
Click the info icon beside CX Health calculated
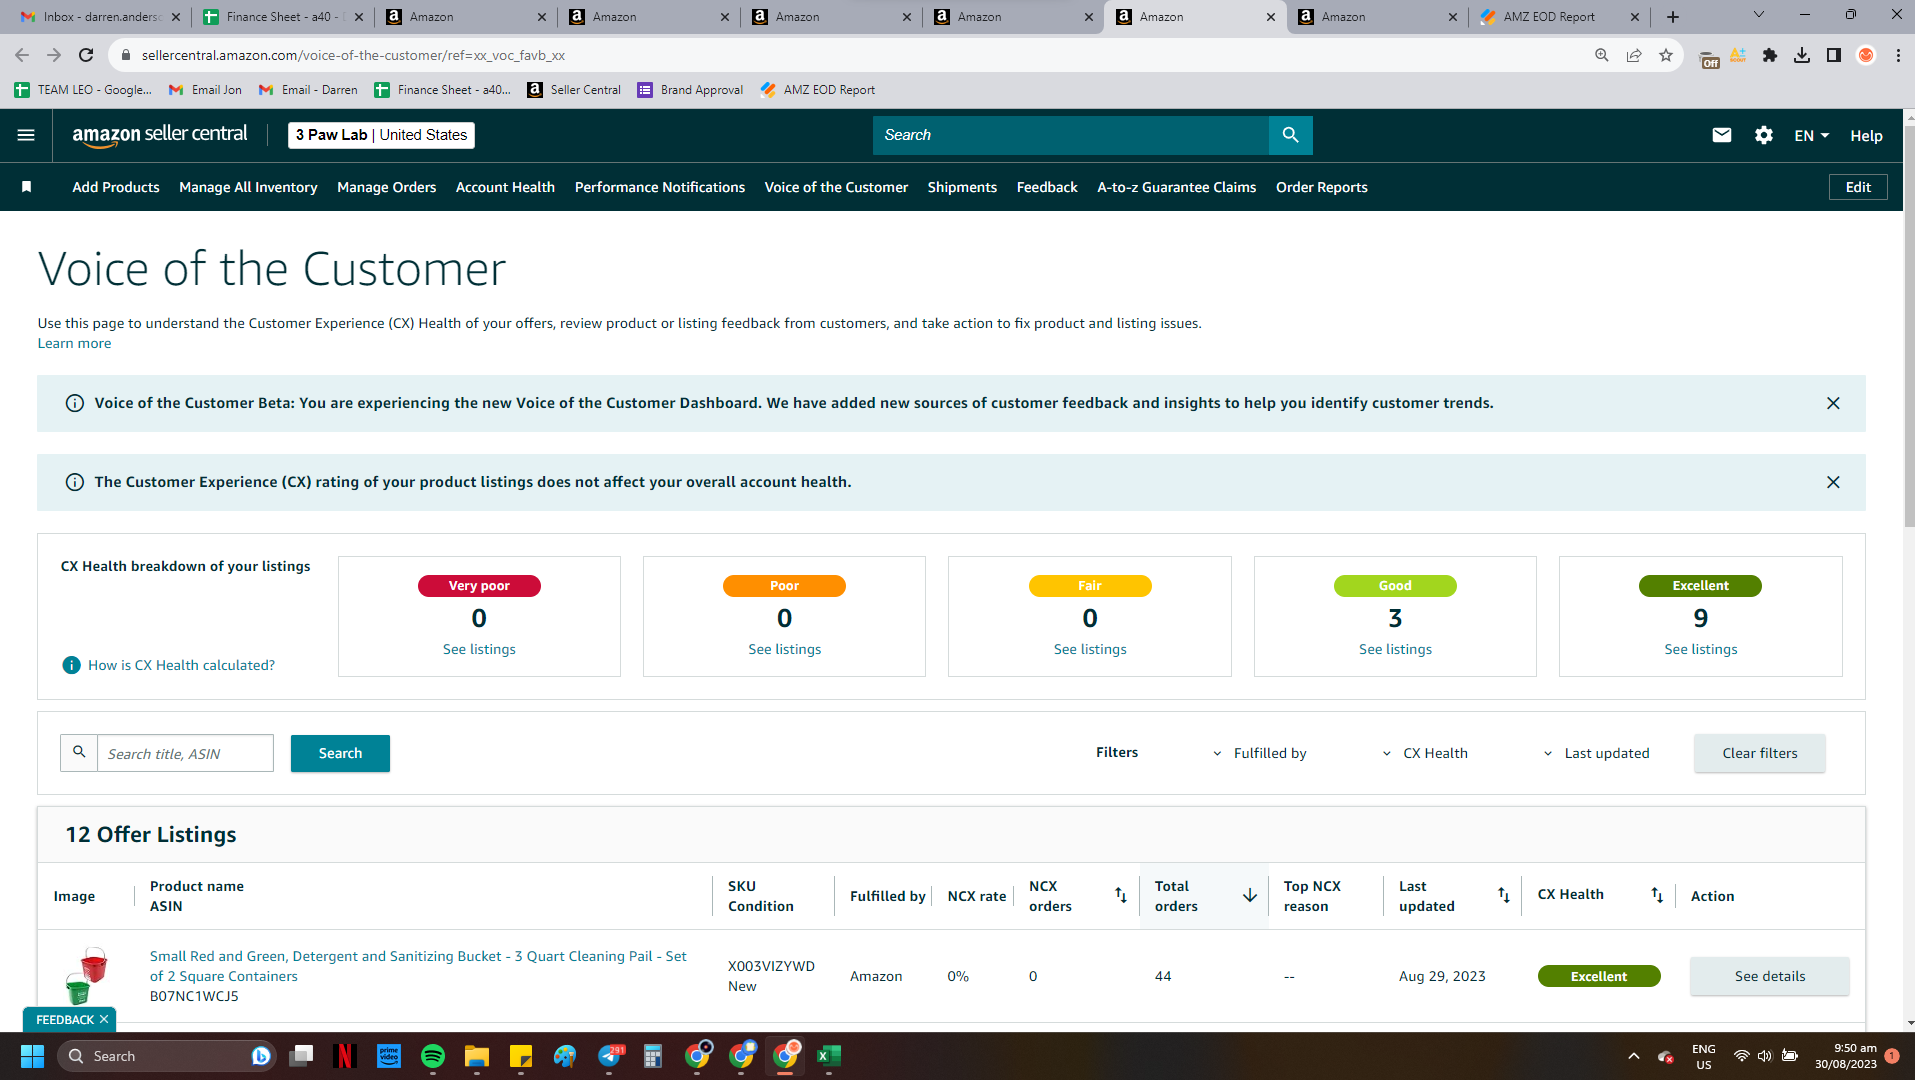(71, 665)
